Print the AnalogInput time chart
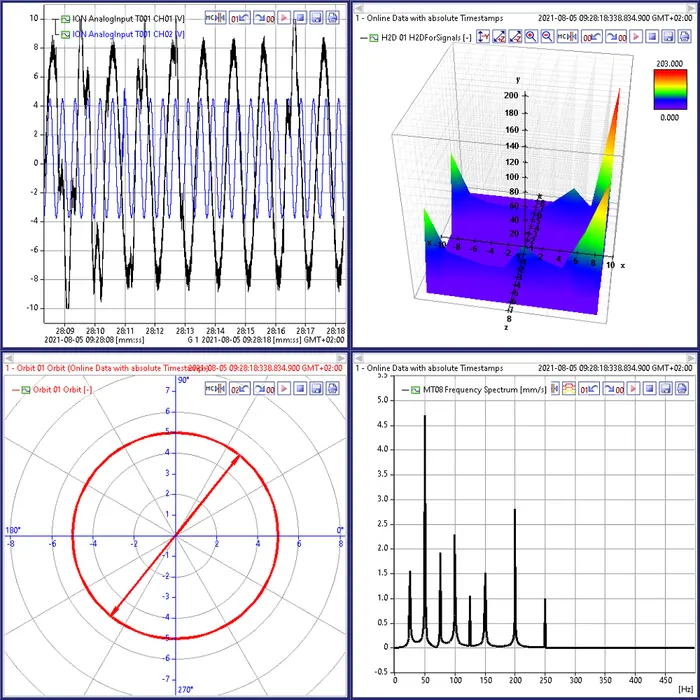 (333, 18)
